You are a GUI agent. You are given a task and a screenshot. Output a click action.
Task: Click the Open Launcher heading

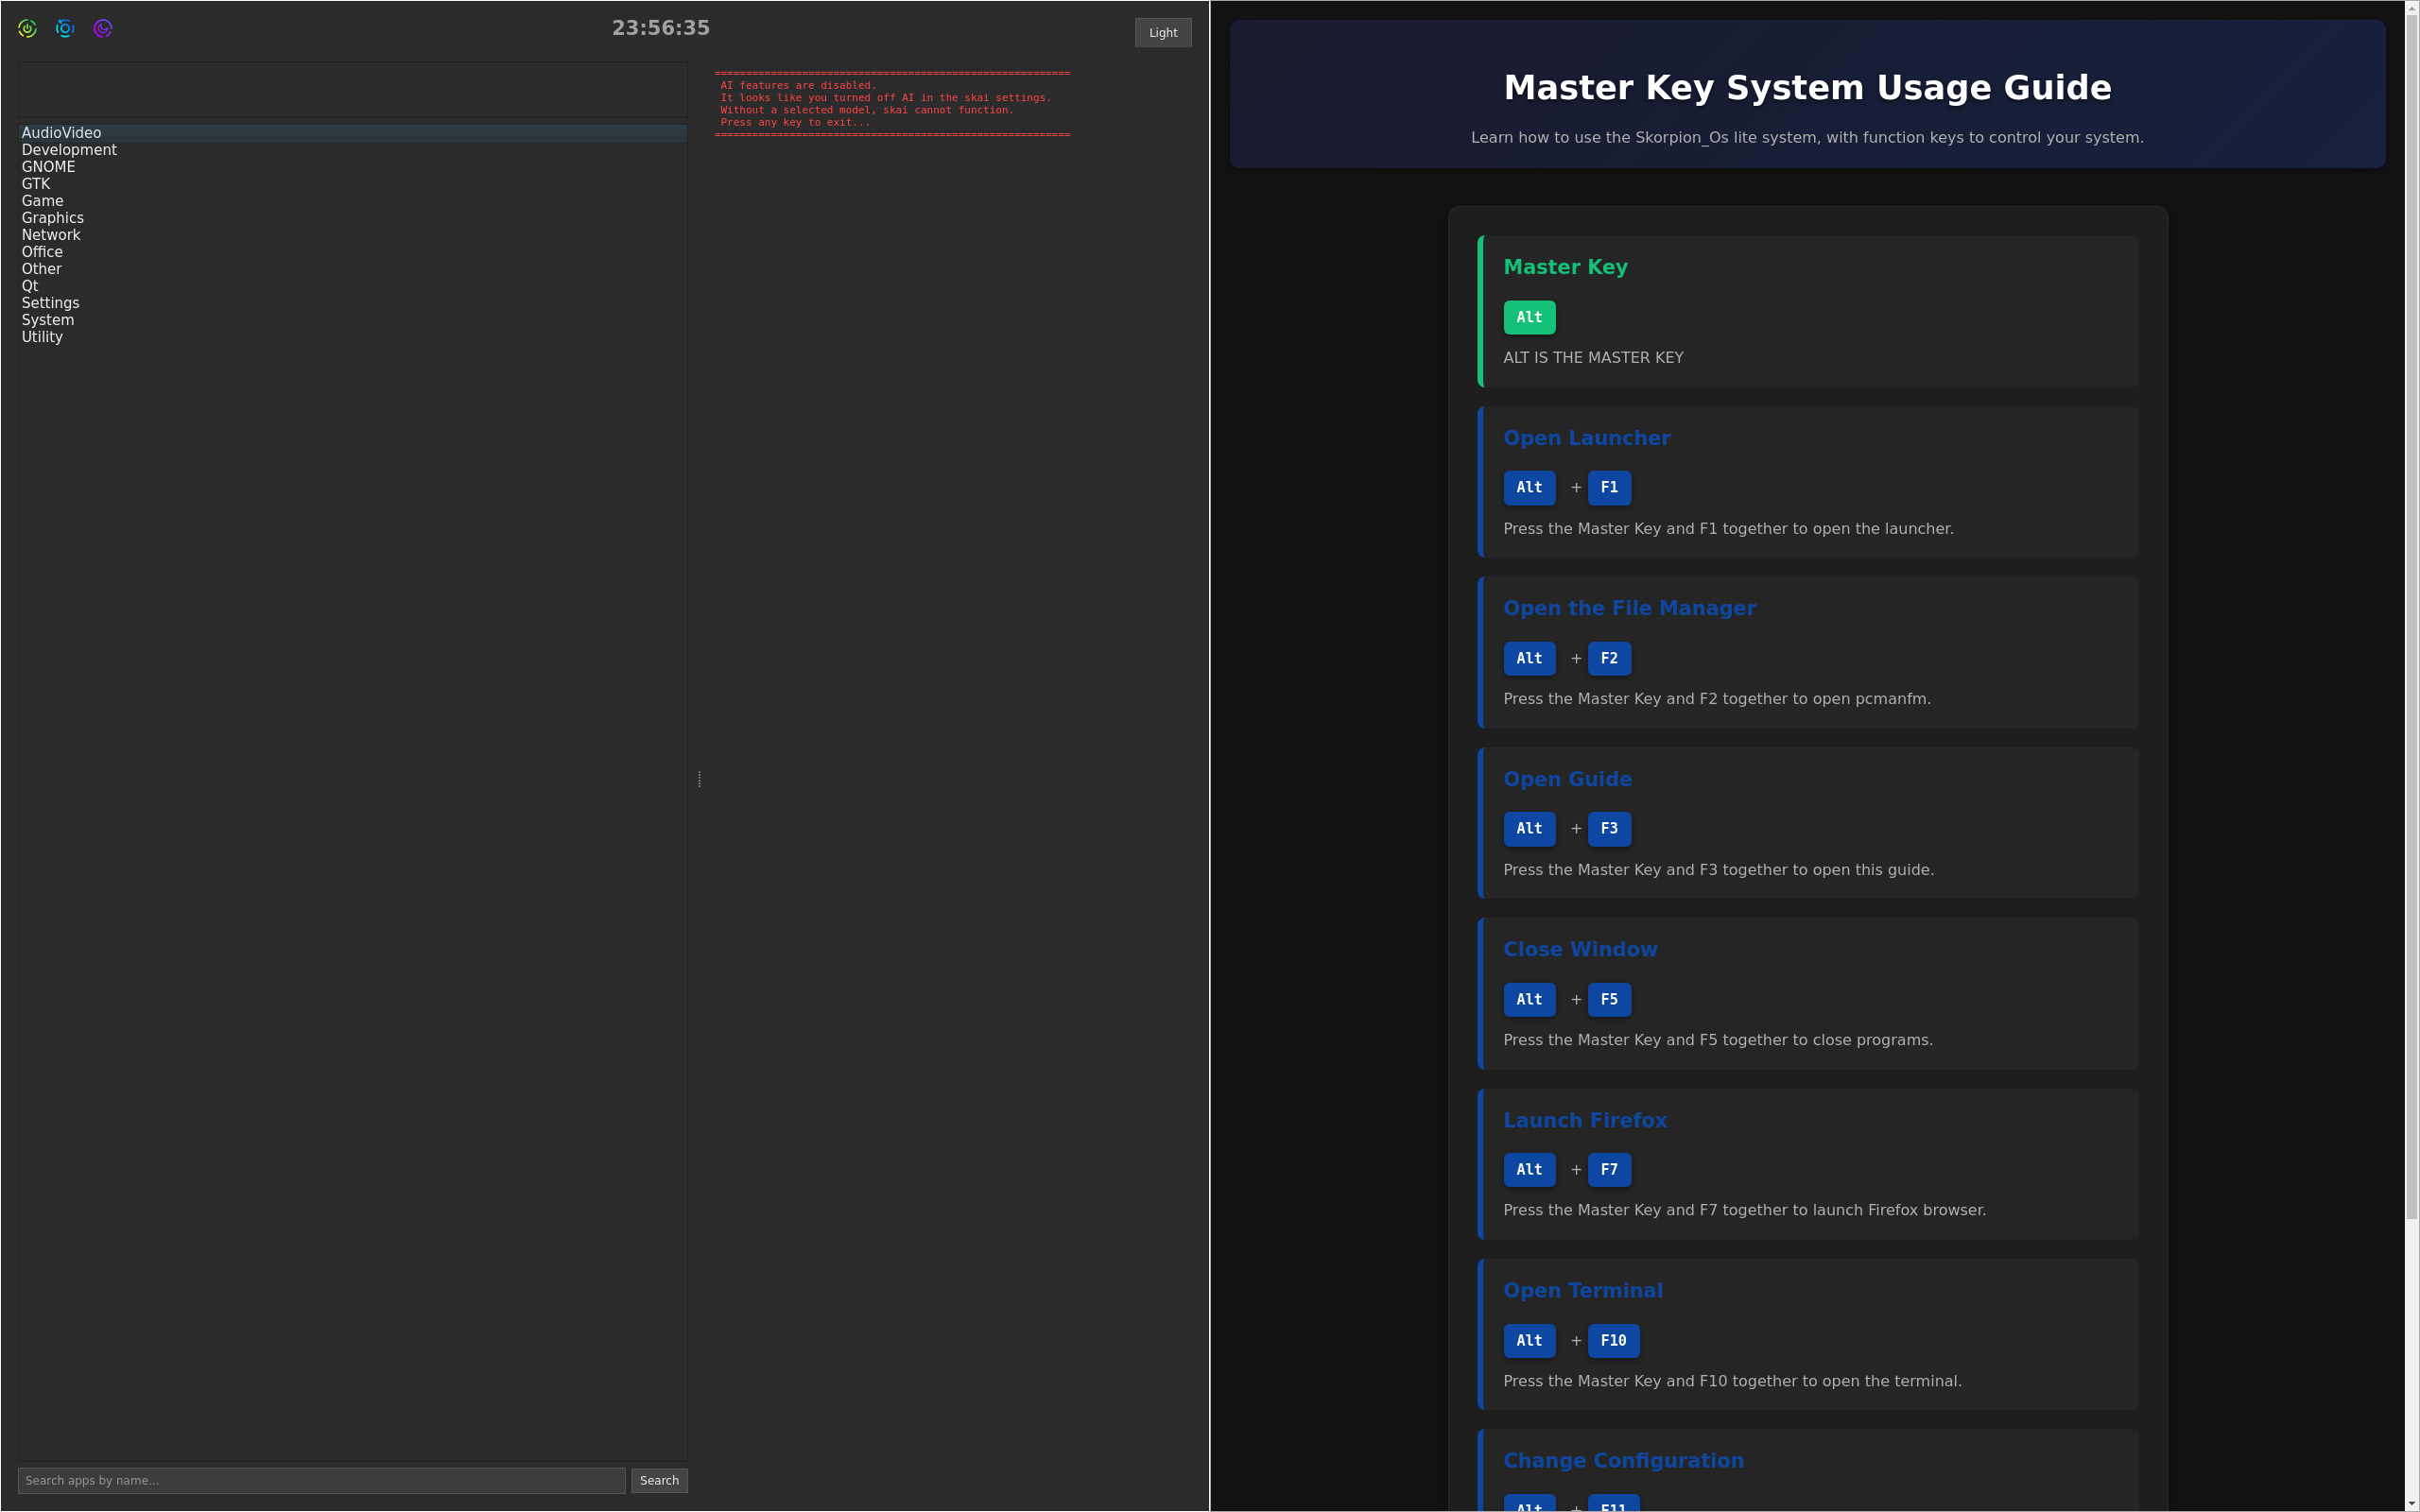(x=1586, y=438)
